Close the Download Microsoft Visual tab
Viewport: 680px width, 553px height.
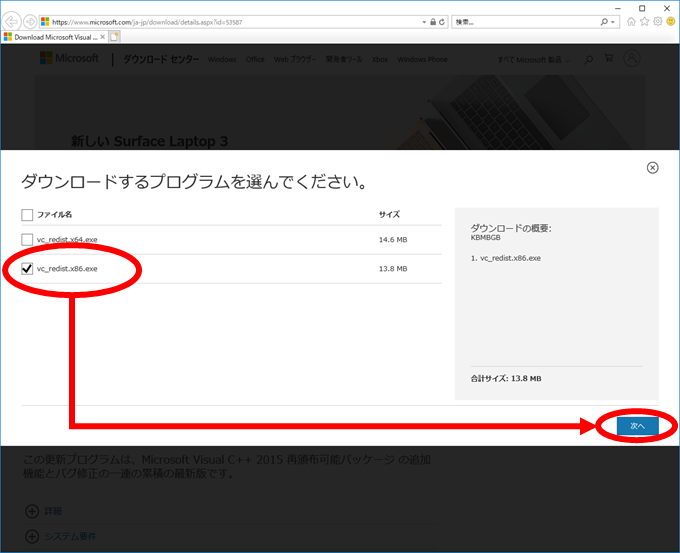pyautogui.click(x=102, y=37)
